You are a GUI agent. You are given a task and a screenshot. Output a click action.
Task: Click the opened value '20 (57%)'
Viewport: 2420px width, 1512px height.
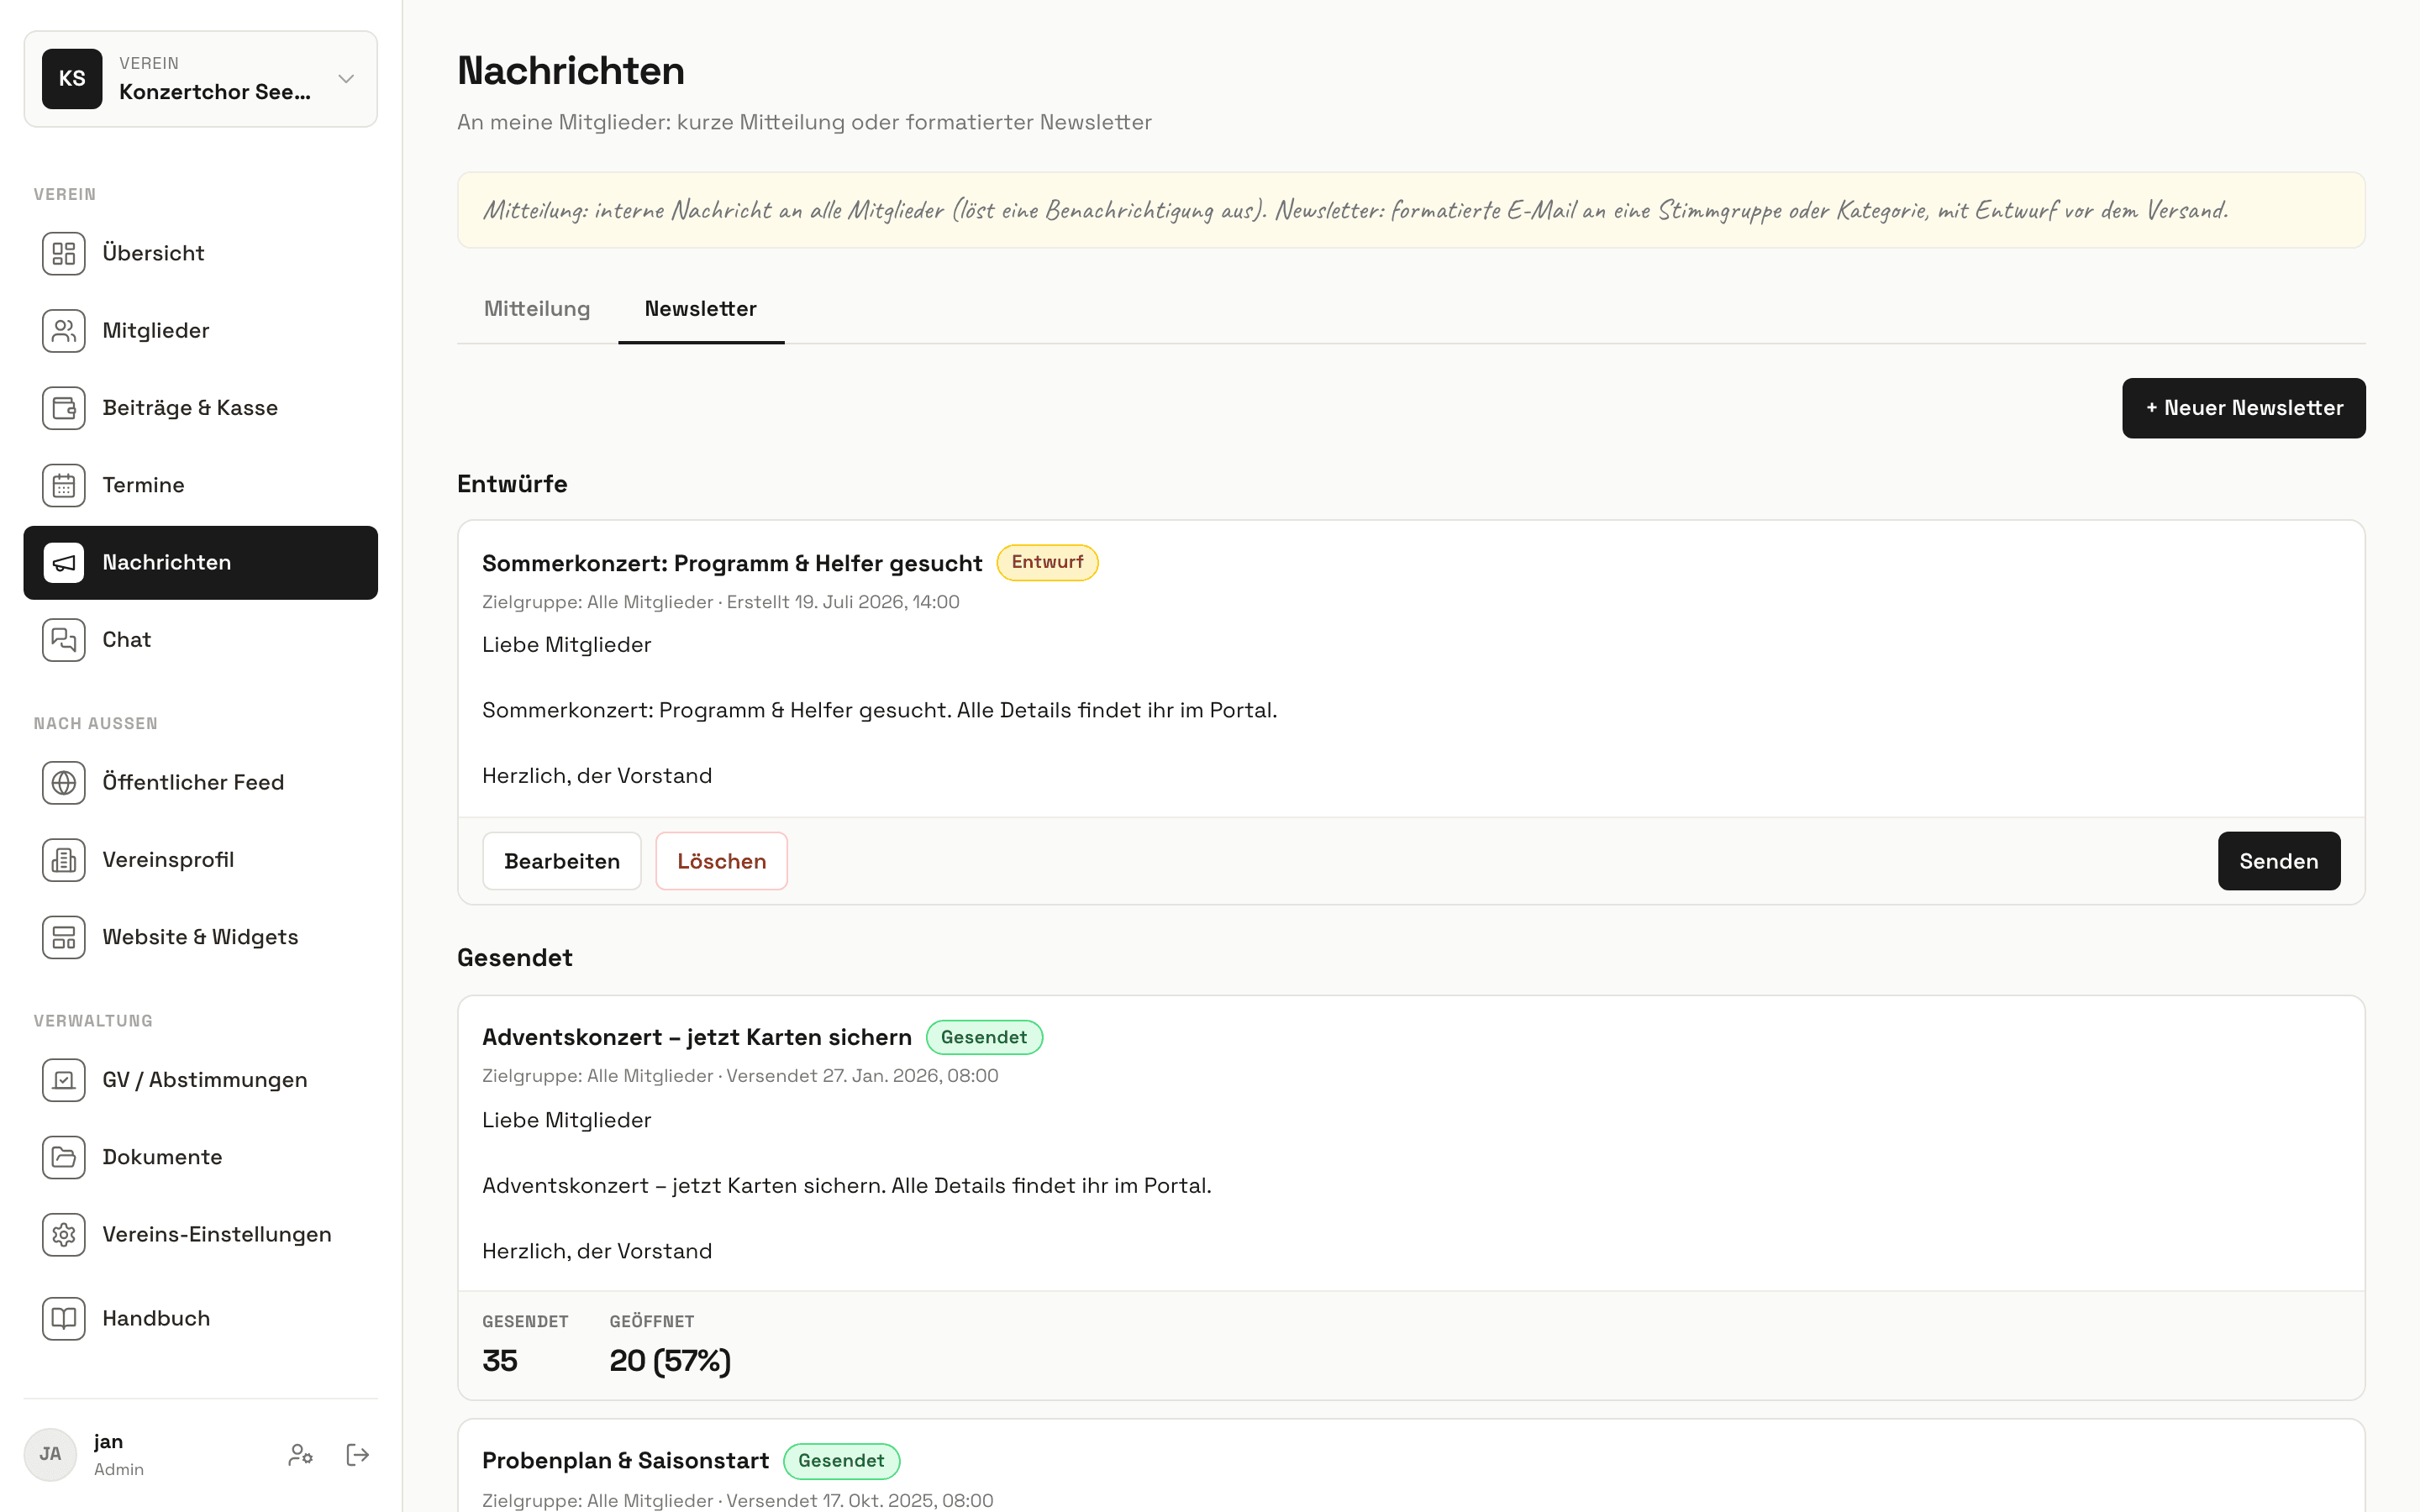[670, 1361]
